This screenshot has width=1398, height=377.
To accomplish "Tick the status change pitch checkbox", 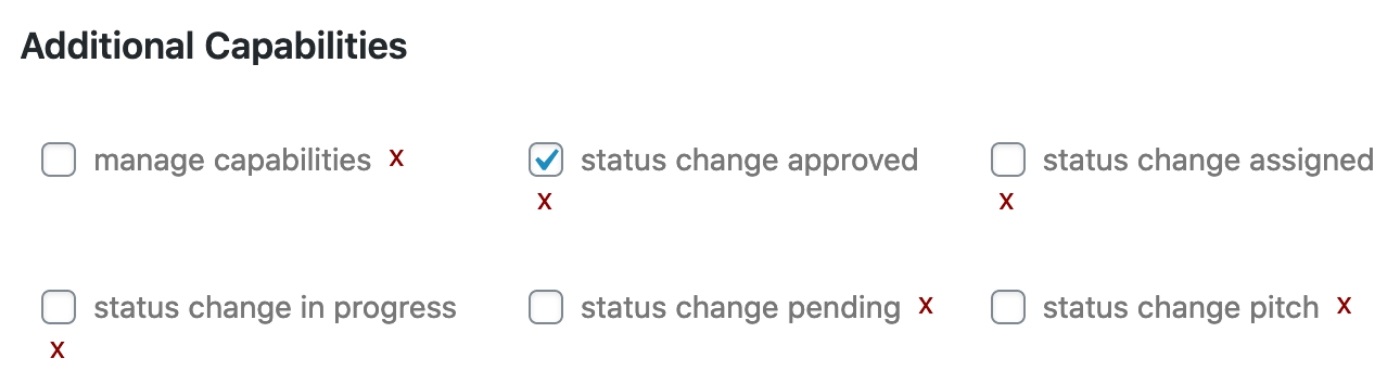I will click(x=1008, y=308).
